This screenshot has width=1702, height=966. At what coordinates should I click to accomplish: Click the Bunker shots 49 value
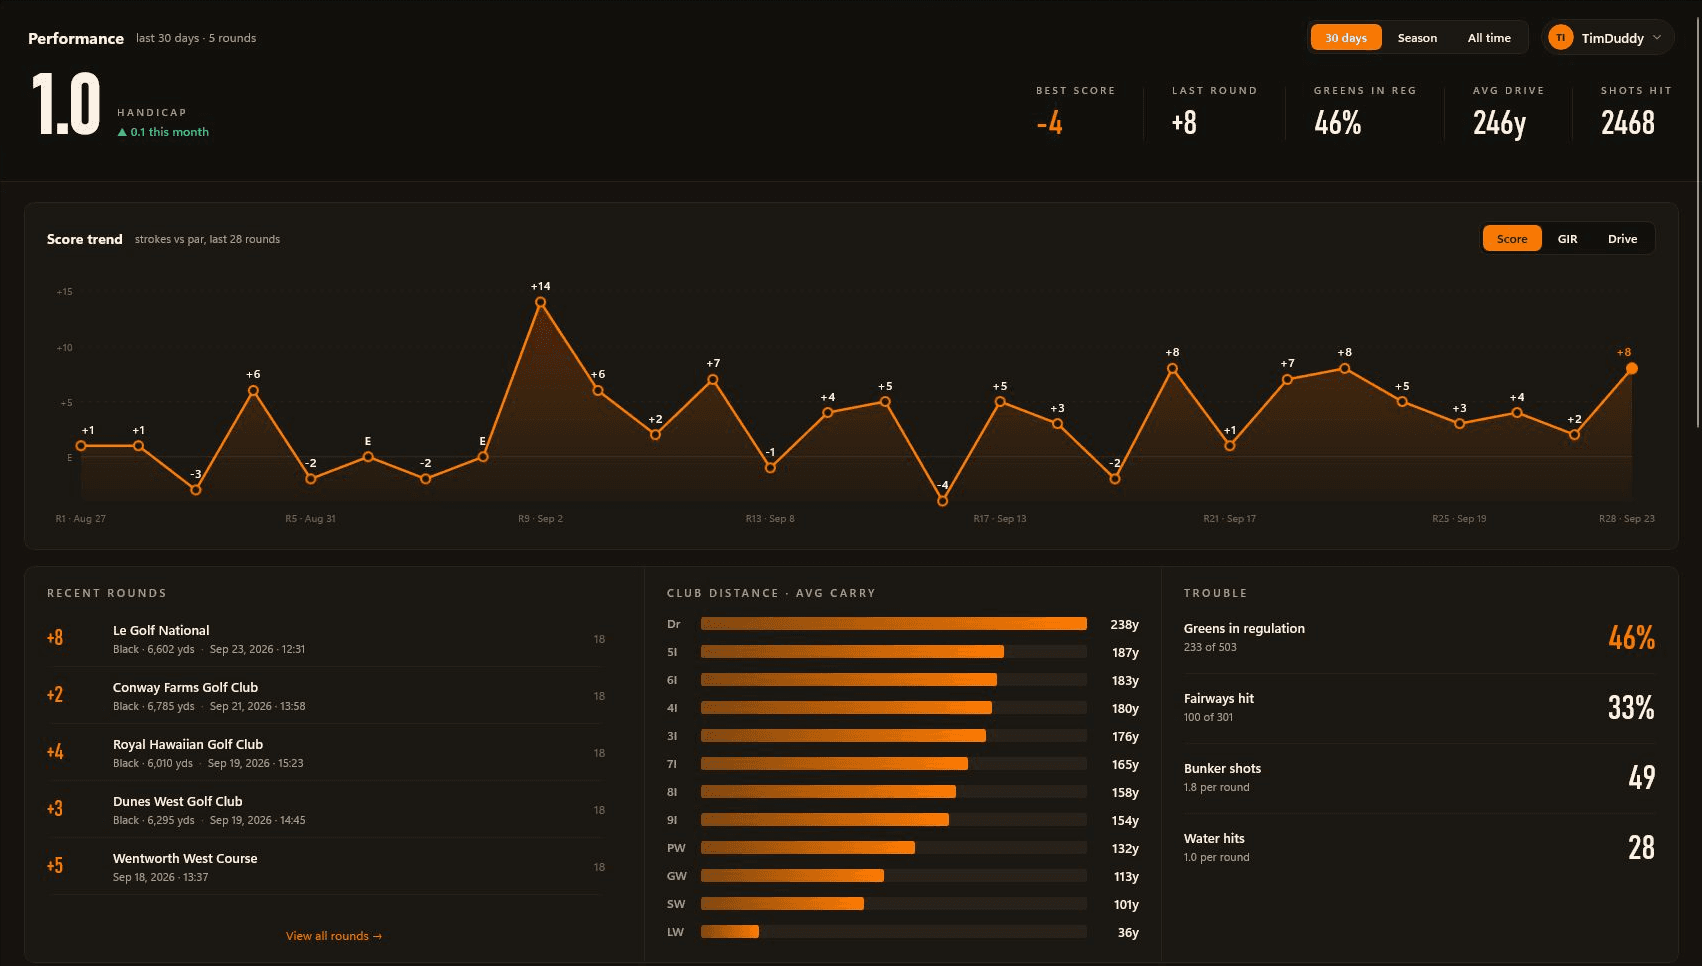pos(1642,778)
